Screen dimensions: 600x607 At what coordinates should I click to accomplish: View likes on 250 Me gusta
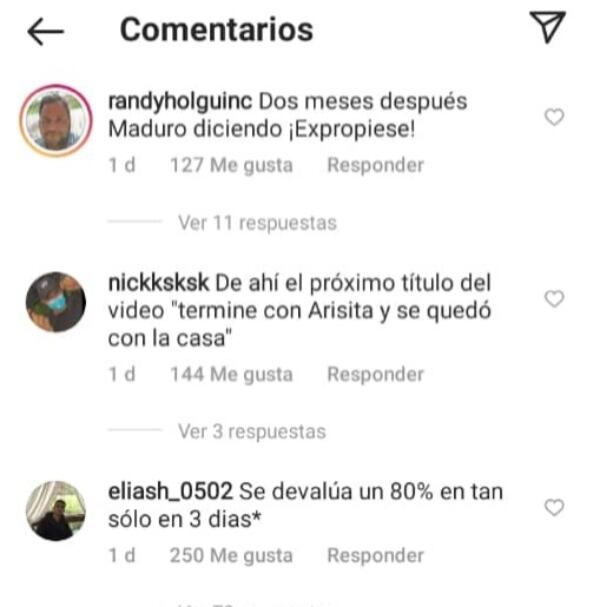click(231, 556)
